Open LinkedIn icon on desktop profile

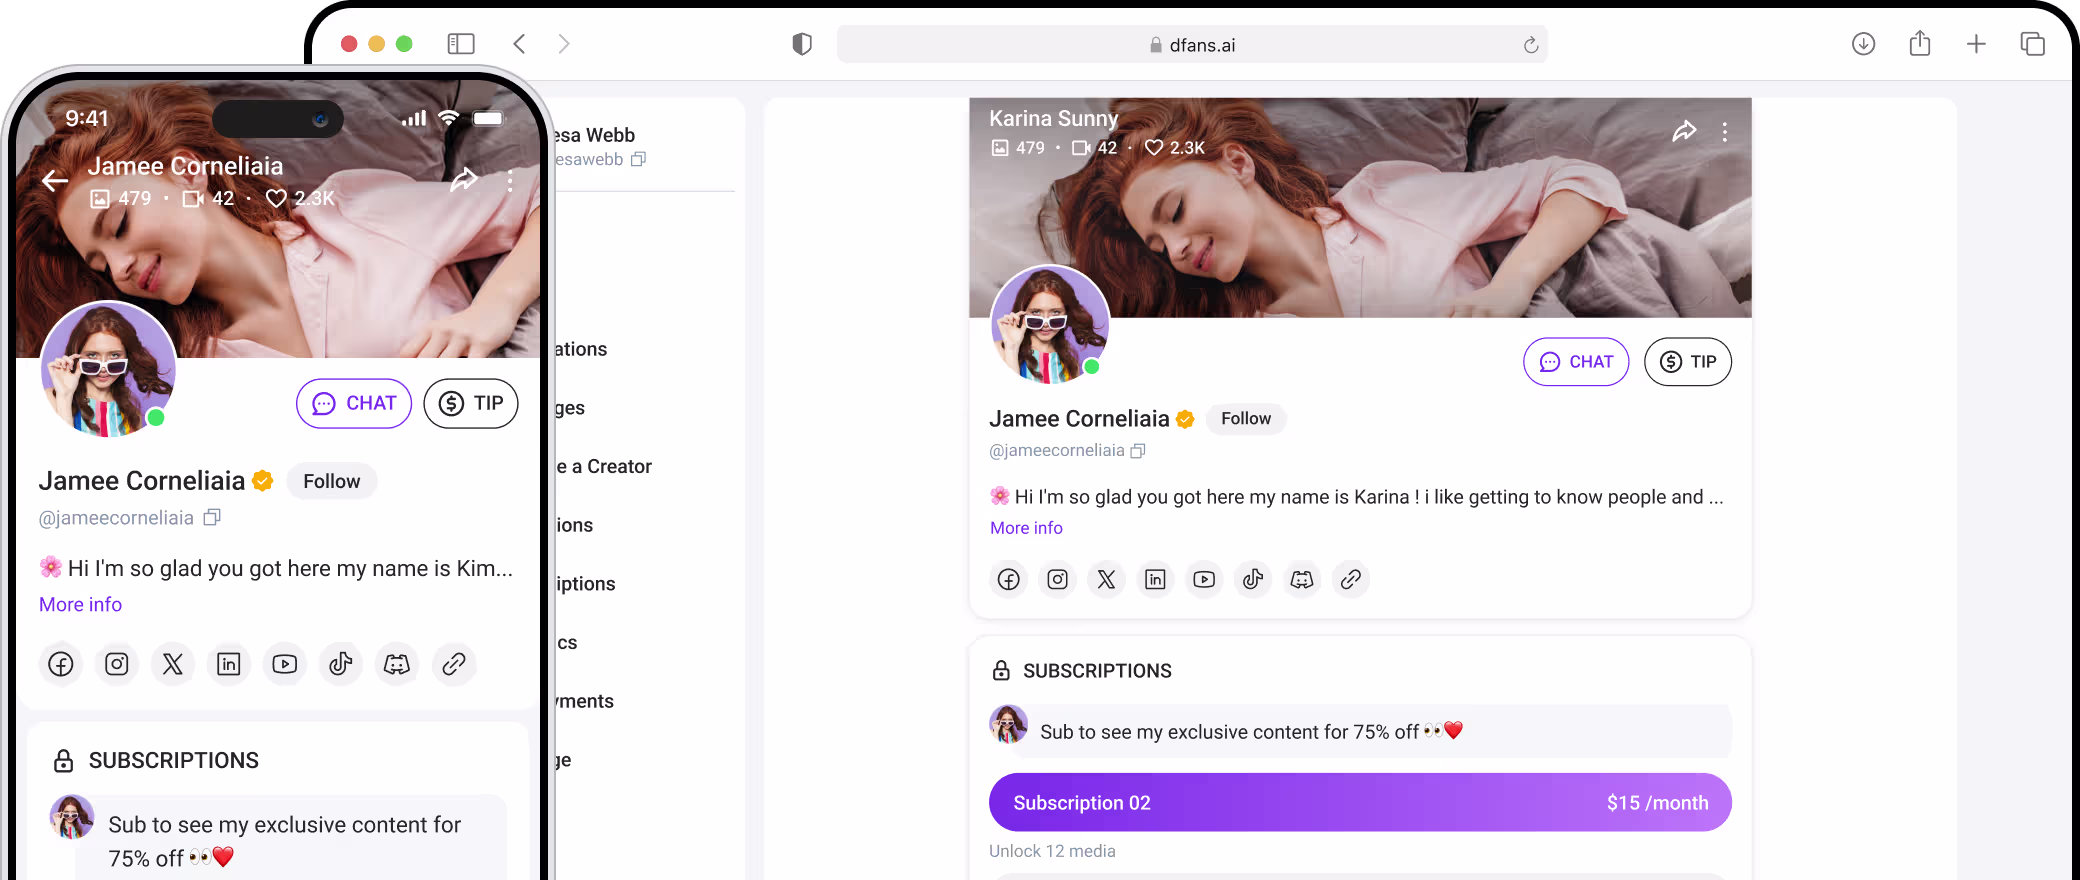click(x=1155, y=579)
